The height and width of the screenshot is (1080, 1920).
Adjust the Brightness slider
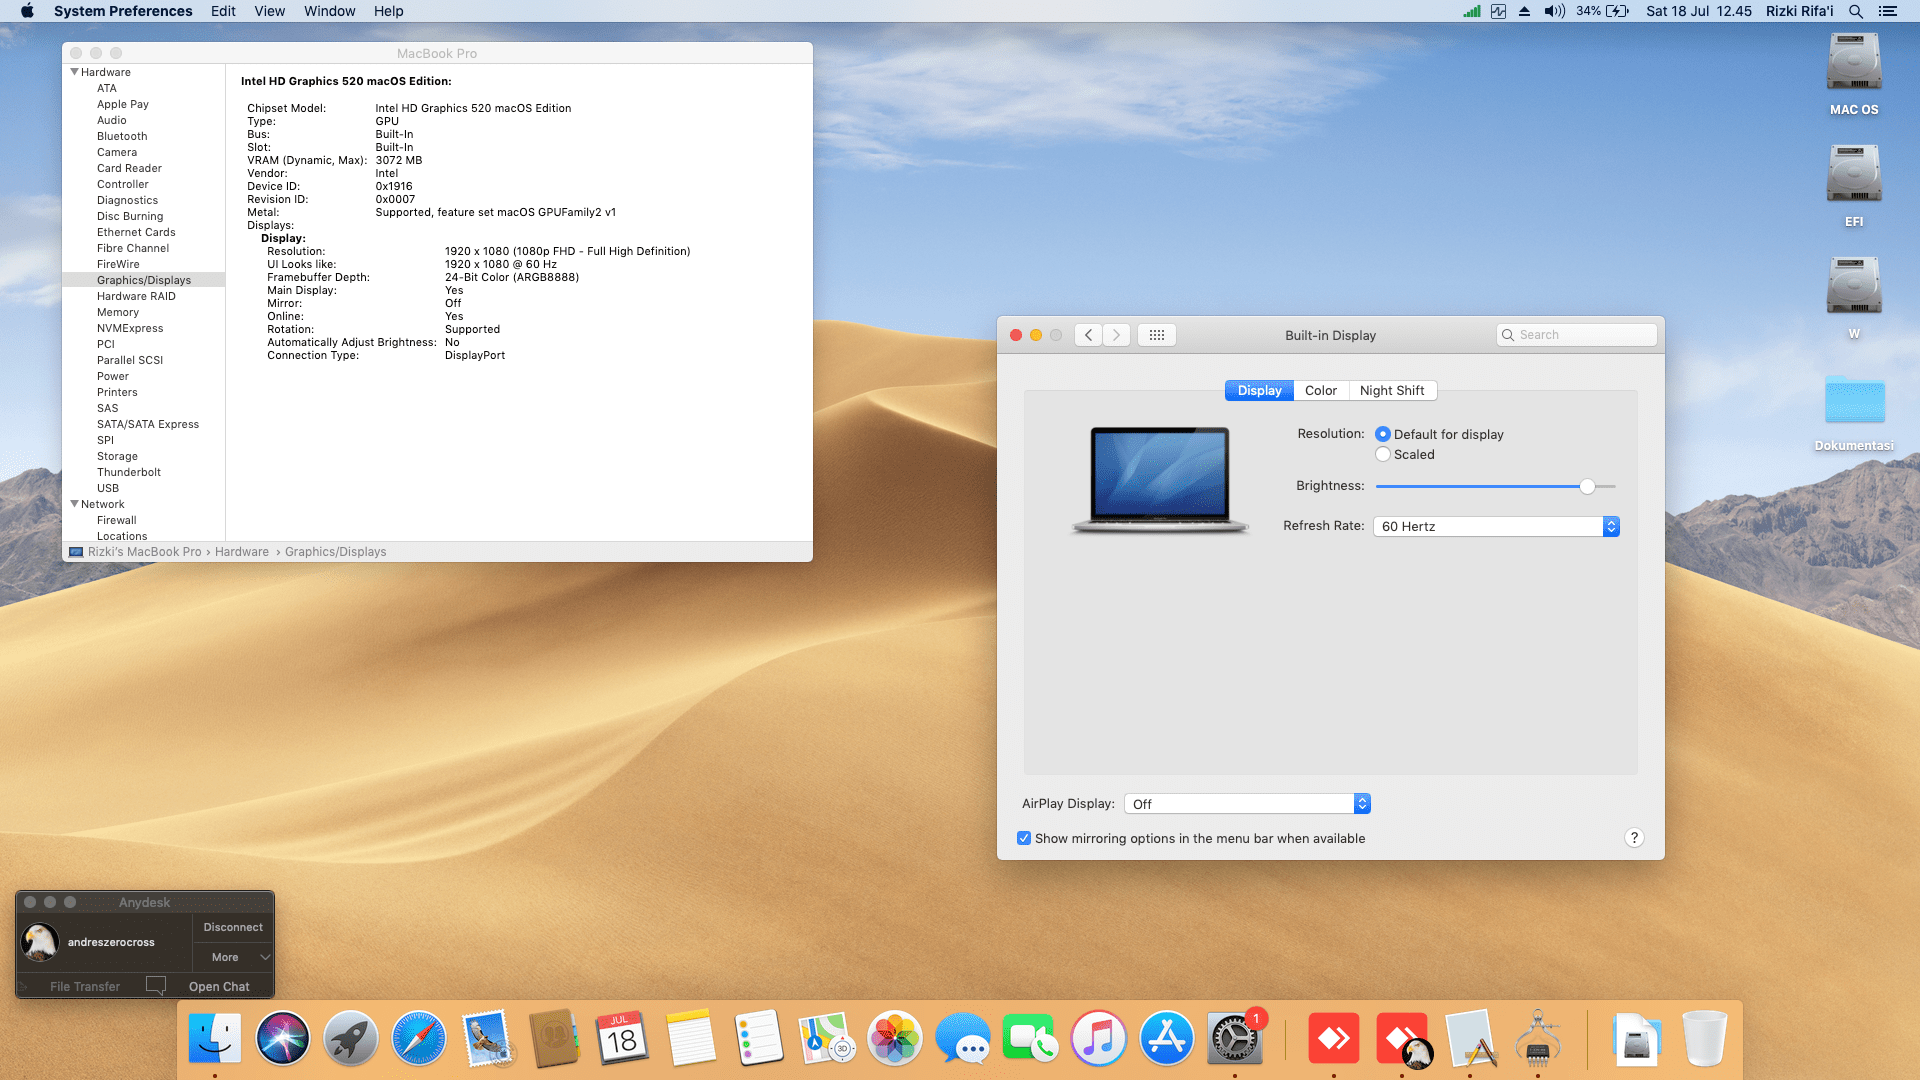pyautogui.click(x=1587, y=486)
